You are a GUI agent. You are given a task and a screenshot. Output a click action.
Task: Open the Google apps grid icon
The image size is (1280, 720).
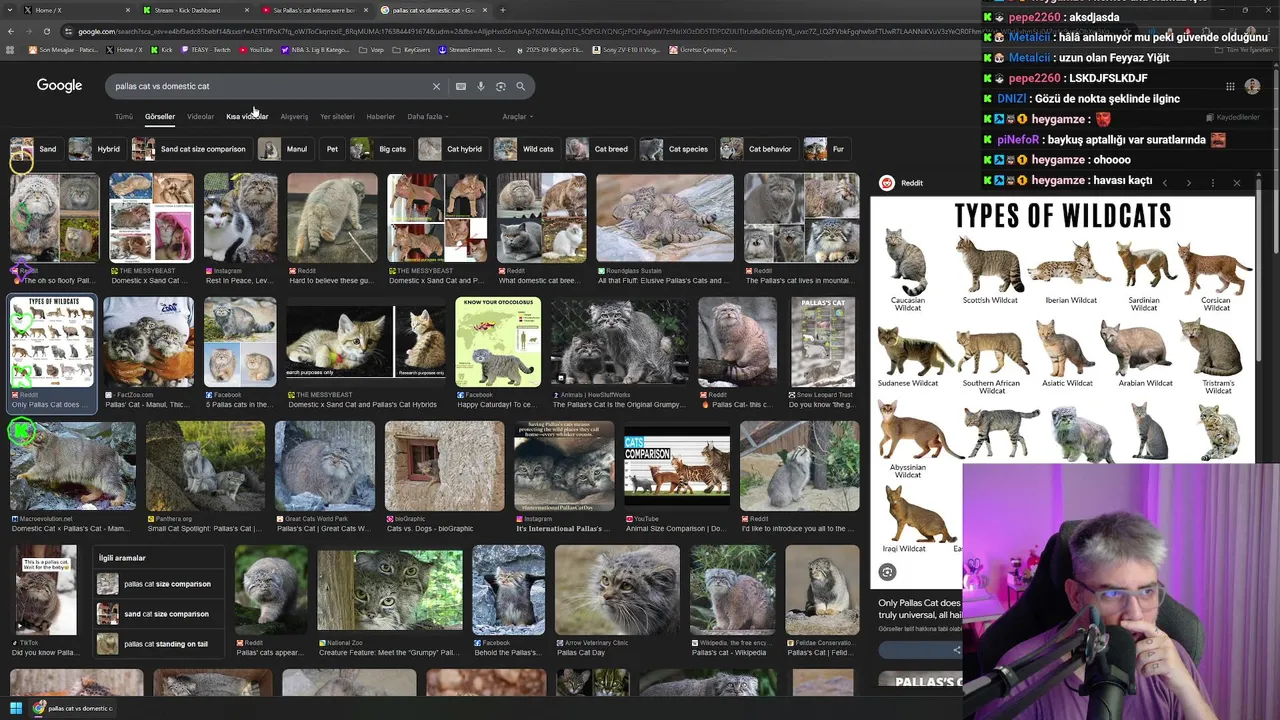1230,86
